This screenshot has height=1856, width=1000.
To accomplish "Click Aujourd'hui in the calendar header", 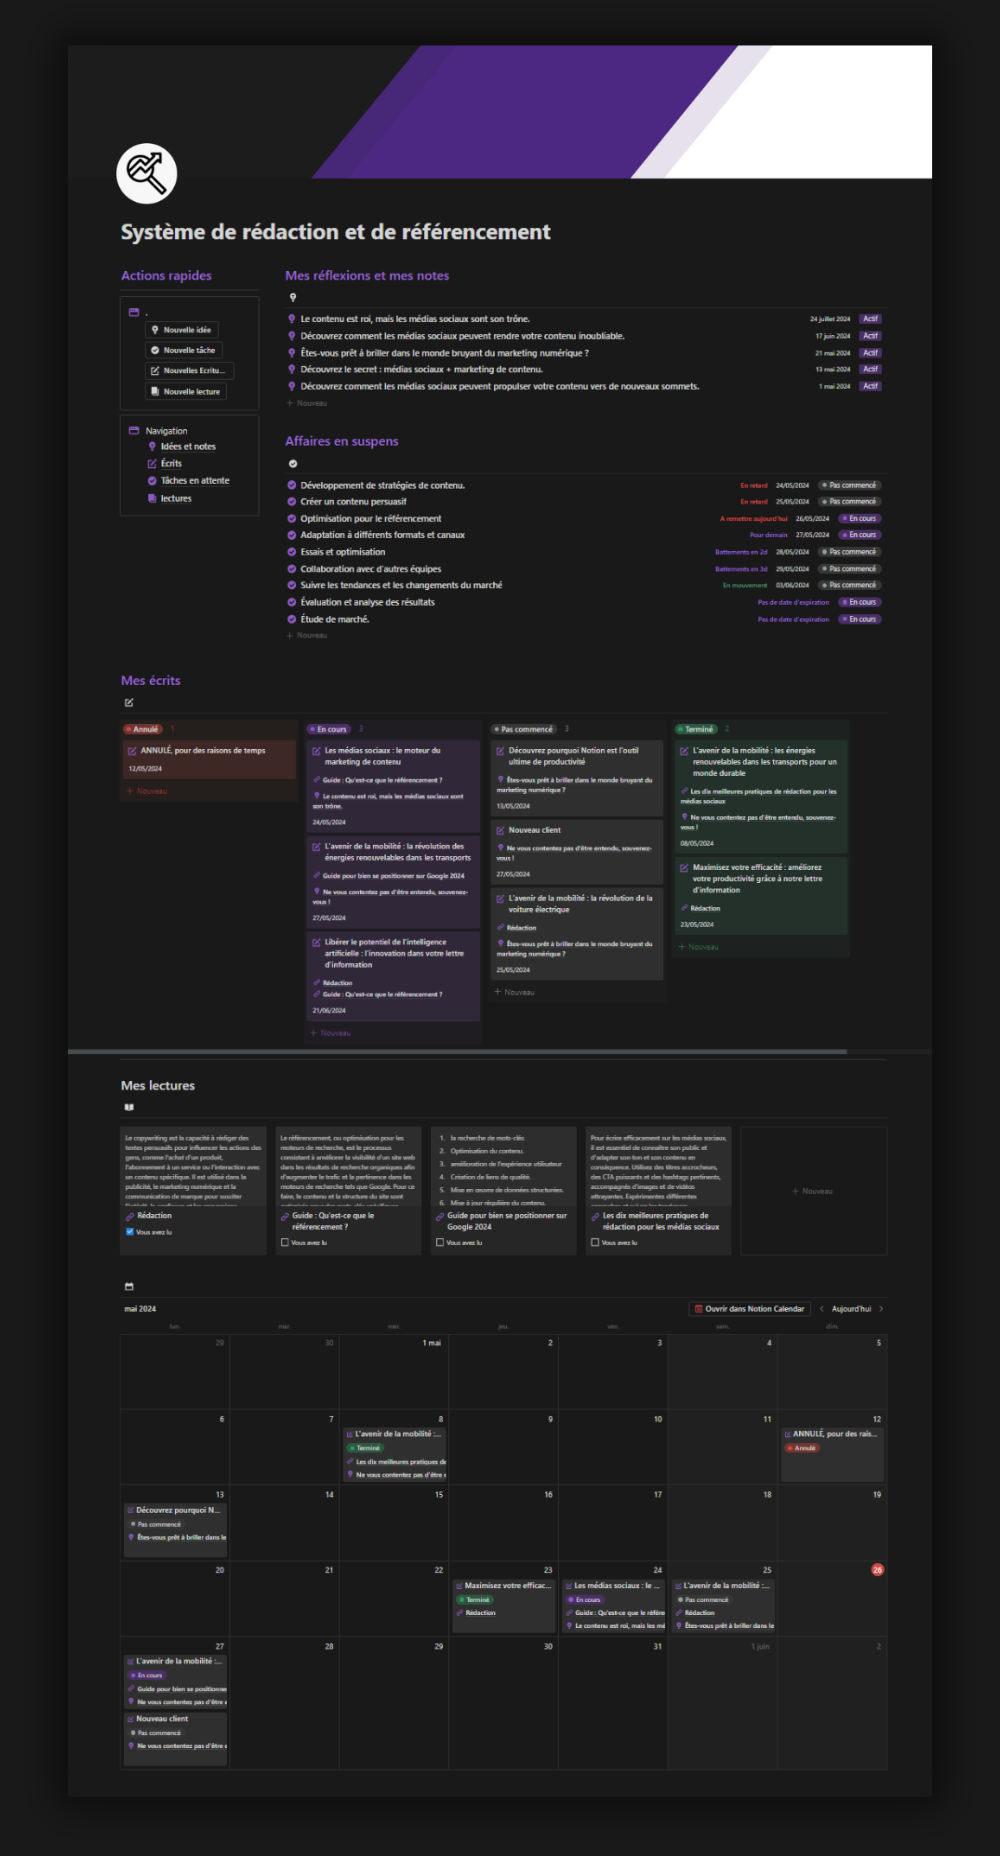I will click(x=851, y=1309).
